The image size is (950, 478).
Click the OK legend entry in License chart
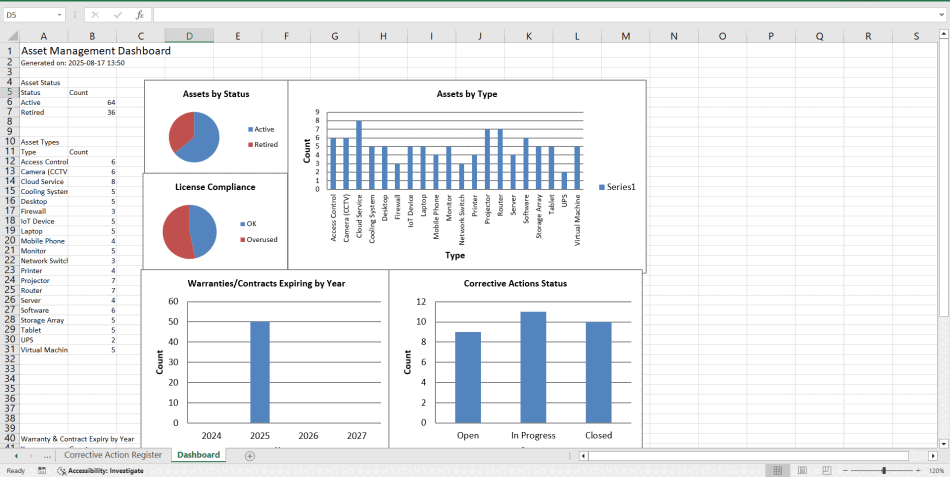(248, 224)
